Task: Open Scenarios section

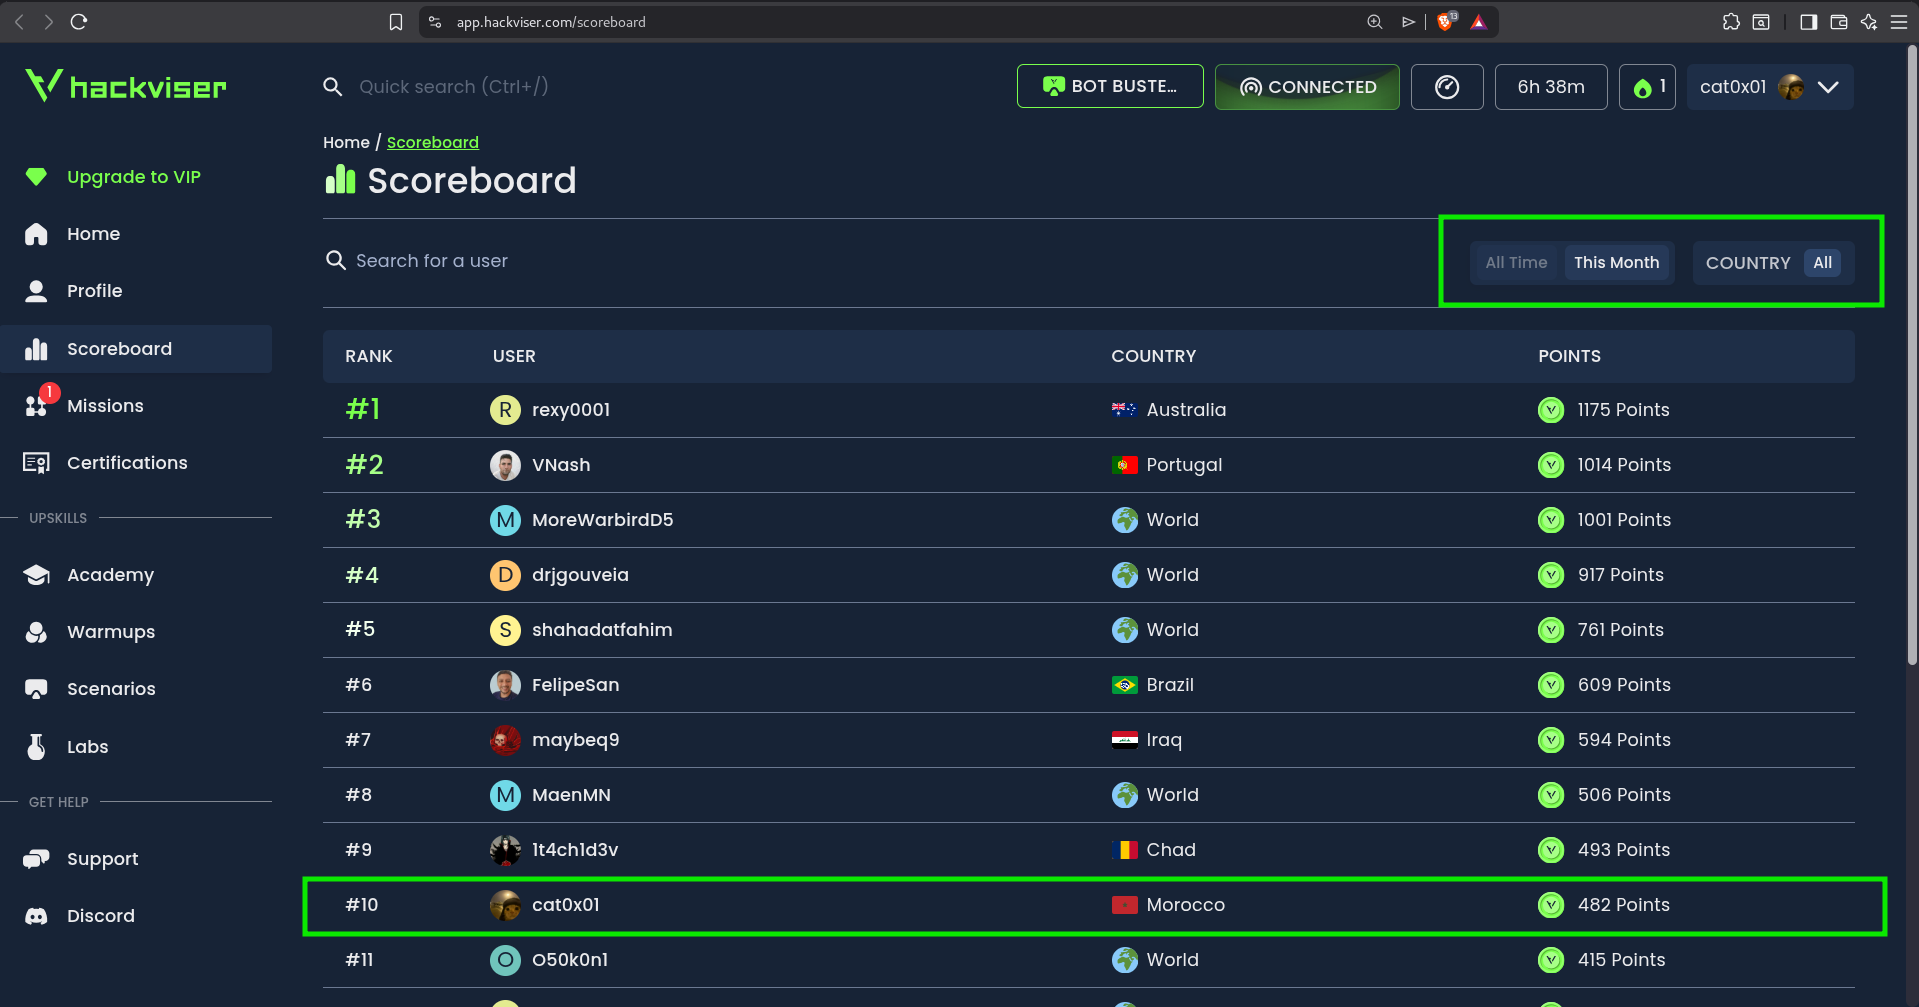Action: tap(136, 689)
